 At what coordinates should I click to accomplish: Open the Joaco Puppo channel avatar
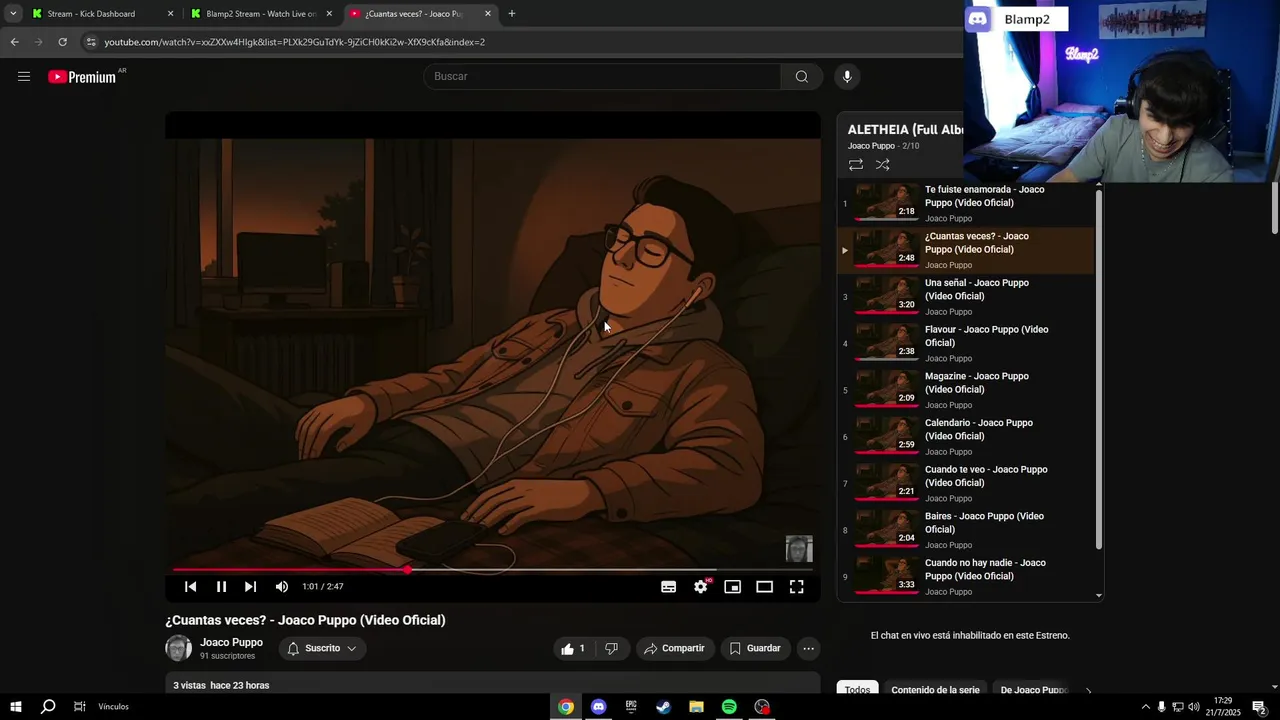[178, 648]
